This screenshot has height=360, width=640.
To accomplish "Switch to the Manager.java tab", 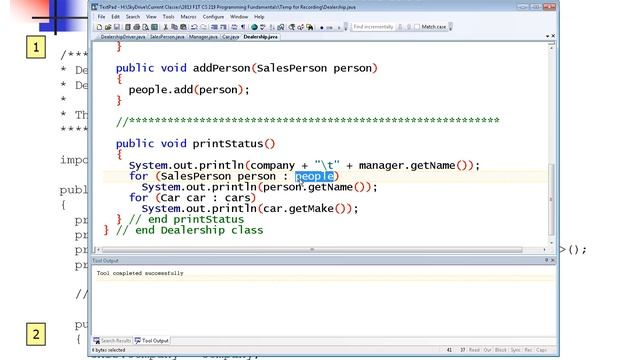I will click(203, 37).
